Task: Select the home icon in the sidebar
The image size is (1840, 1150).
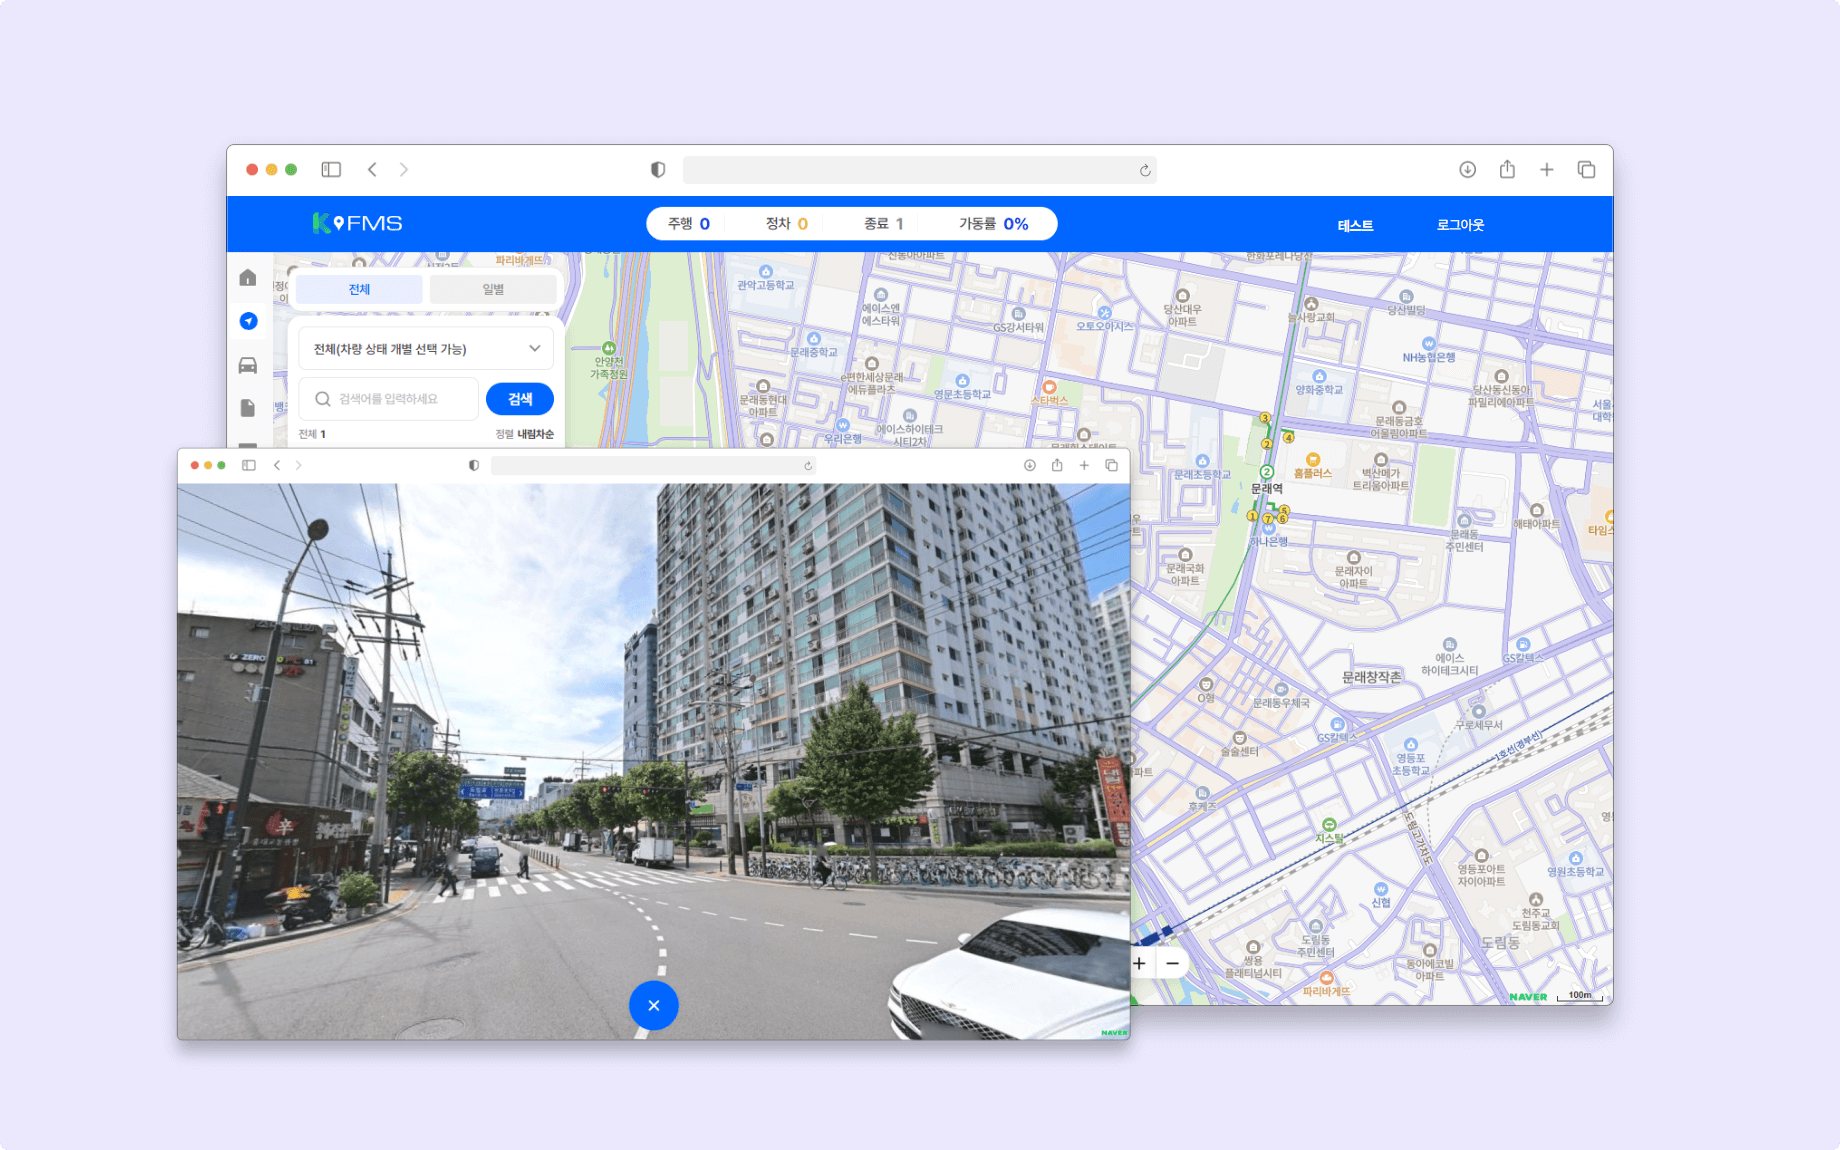Action: click(247, 277)
